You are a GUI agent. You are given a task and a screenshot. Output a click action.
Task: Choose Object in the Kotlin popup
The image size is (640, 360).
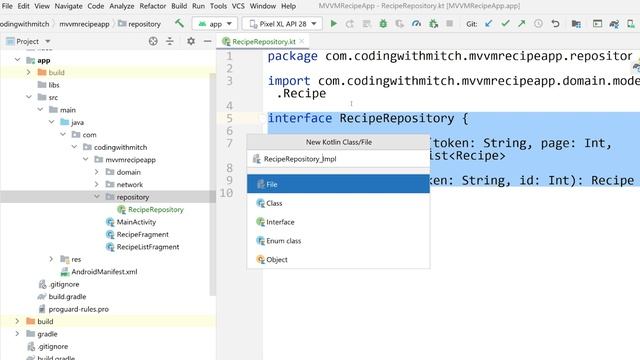tap(338, 259)
